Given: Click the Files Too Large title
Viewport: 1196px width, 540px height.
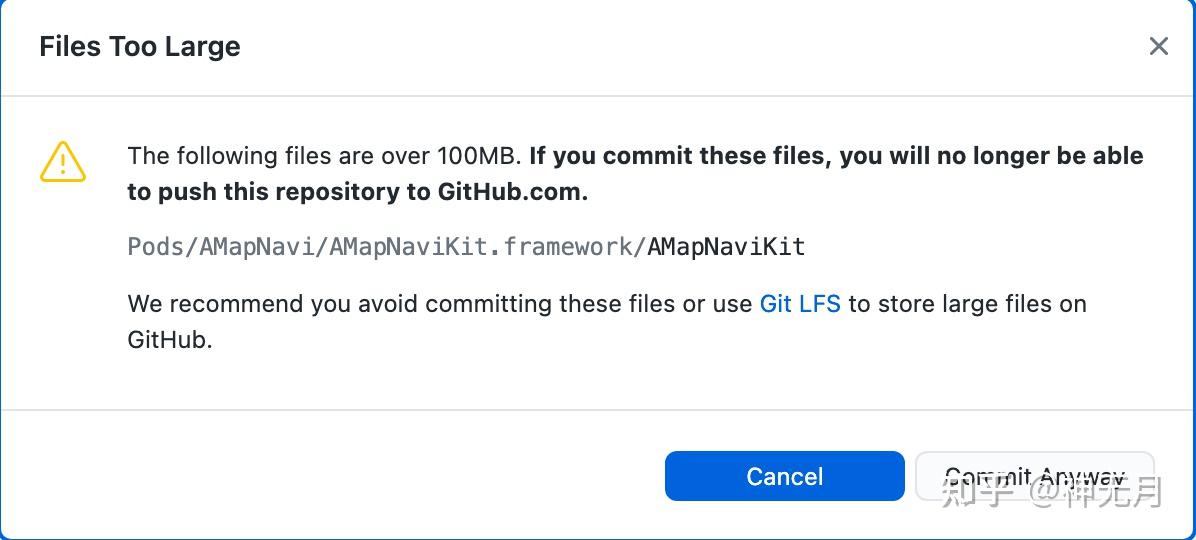Looking at the screenshot, I should 140,46.
